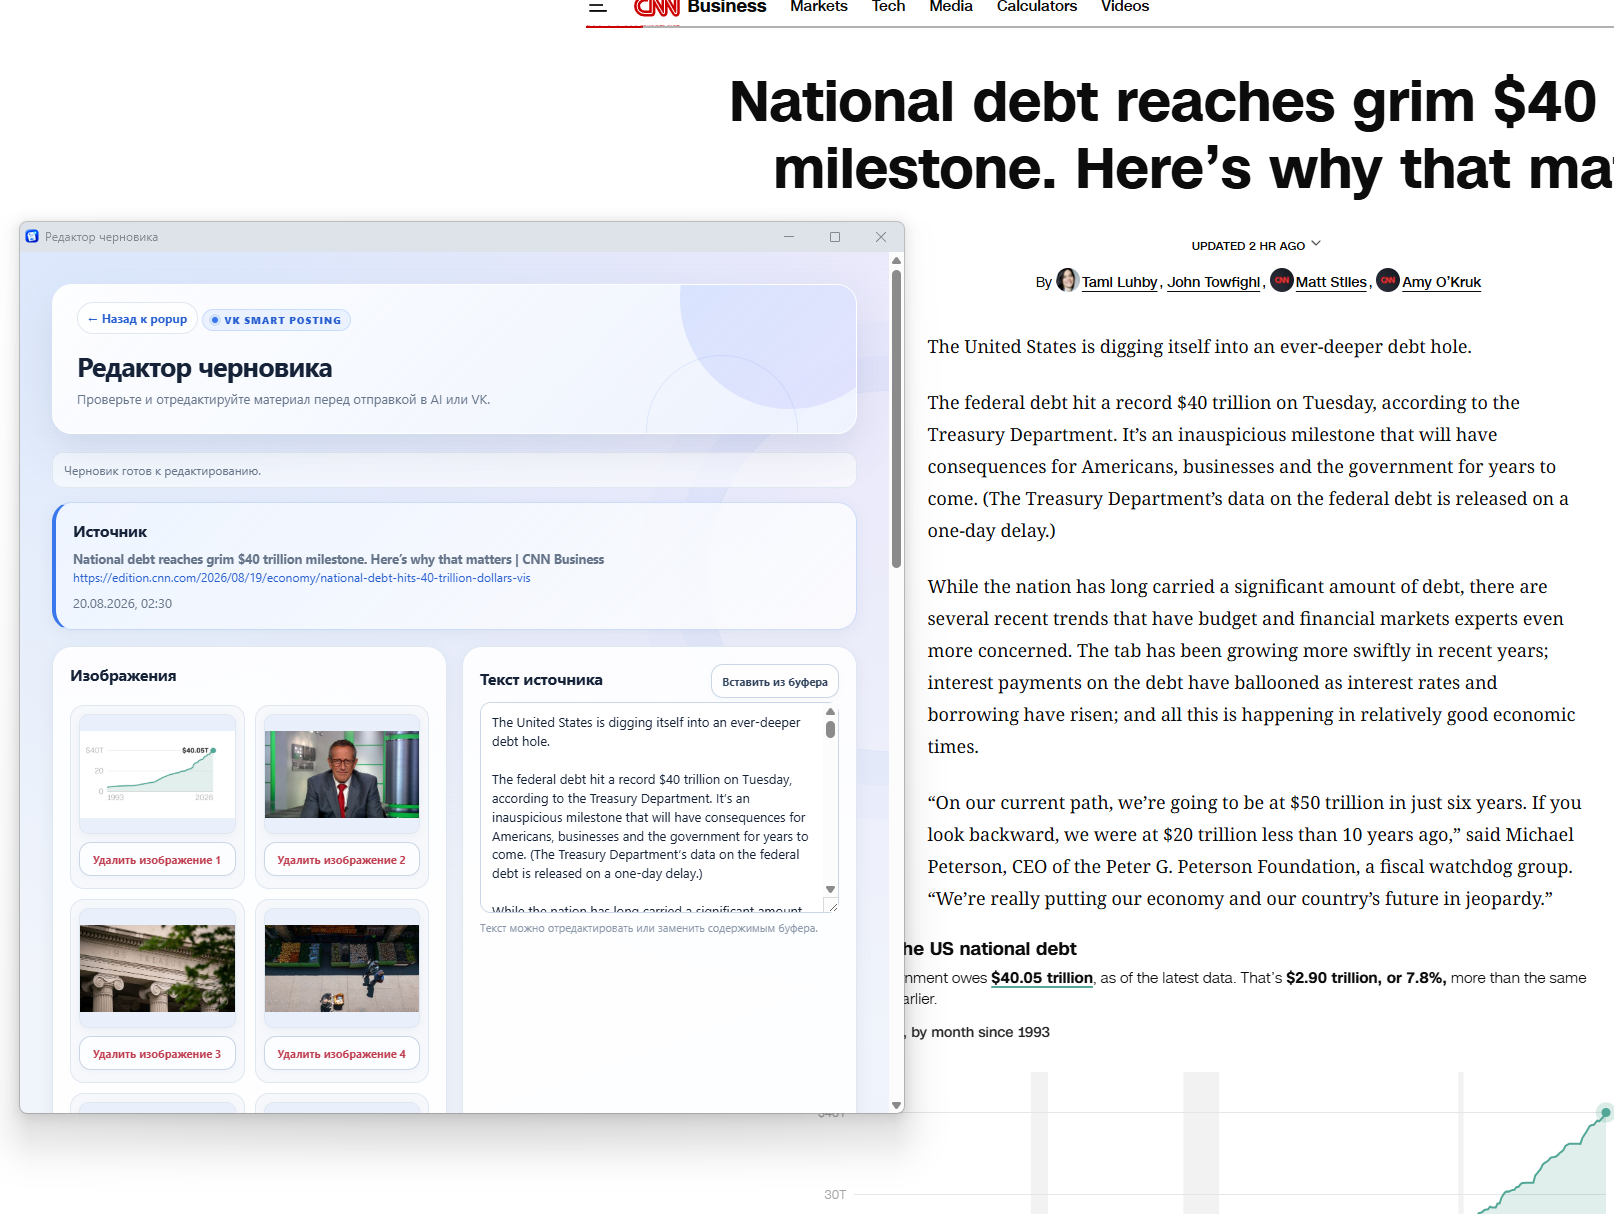Go to the Media section
The height and width of the screenshot is (1214, 1614).
point(951,6)
